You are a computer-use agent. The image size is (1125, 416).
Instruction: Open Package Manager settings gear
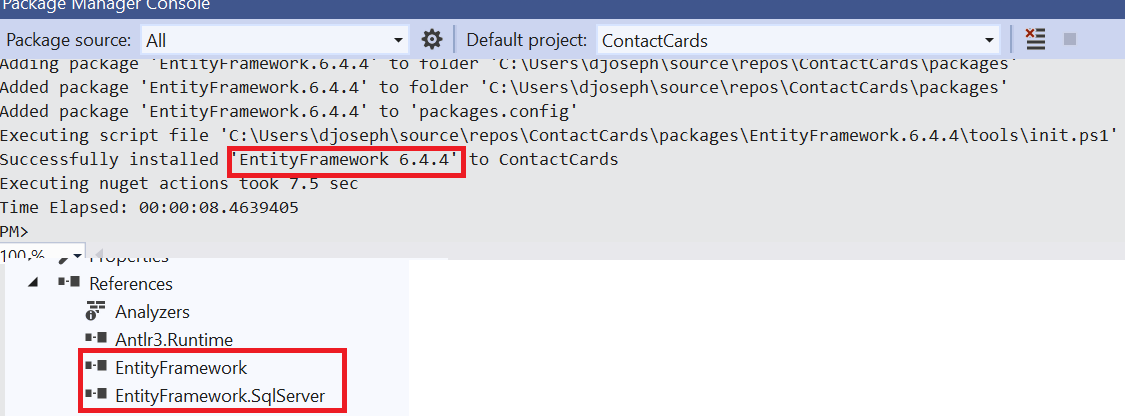431,39
